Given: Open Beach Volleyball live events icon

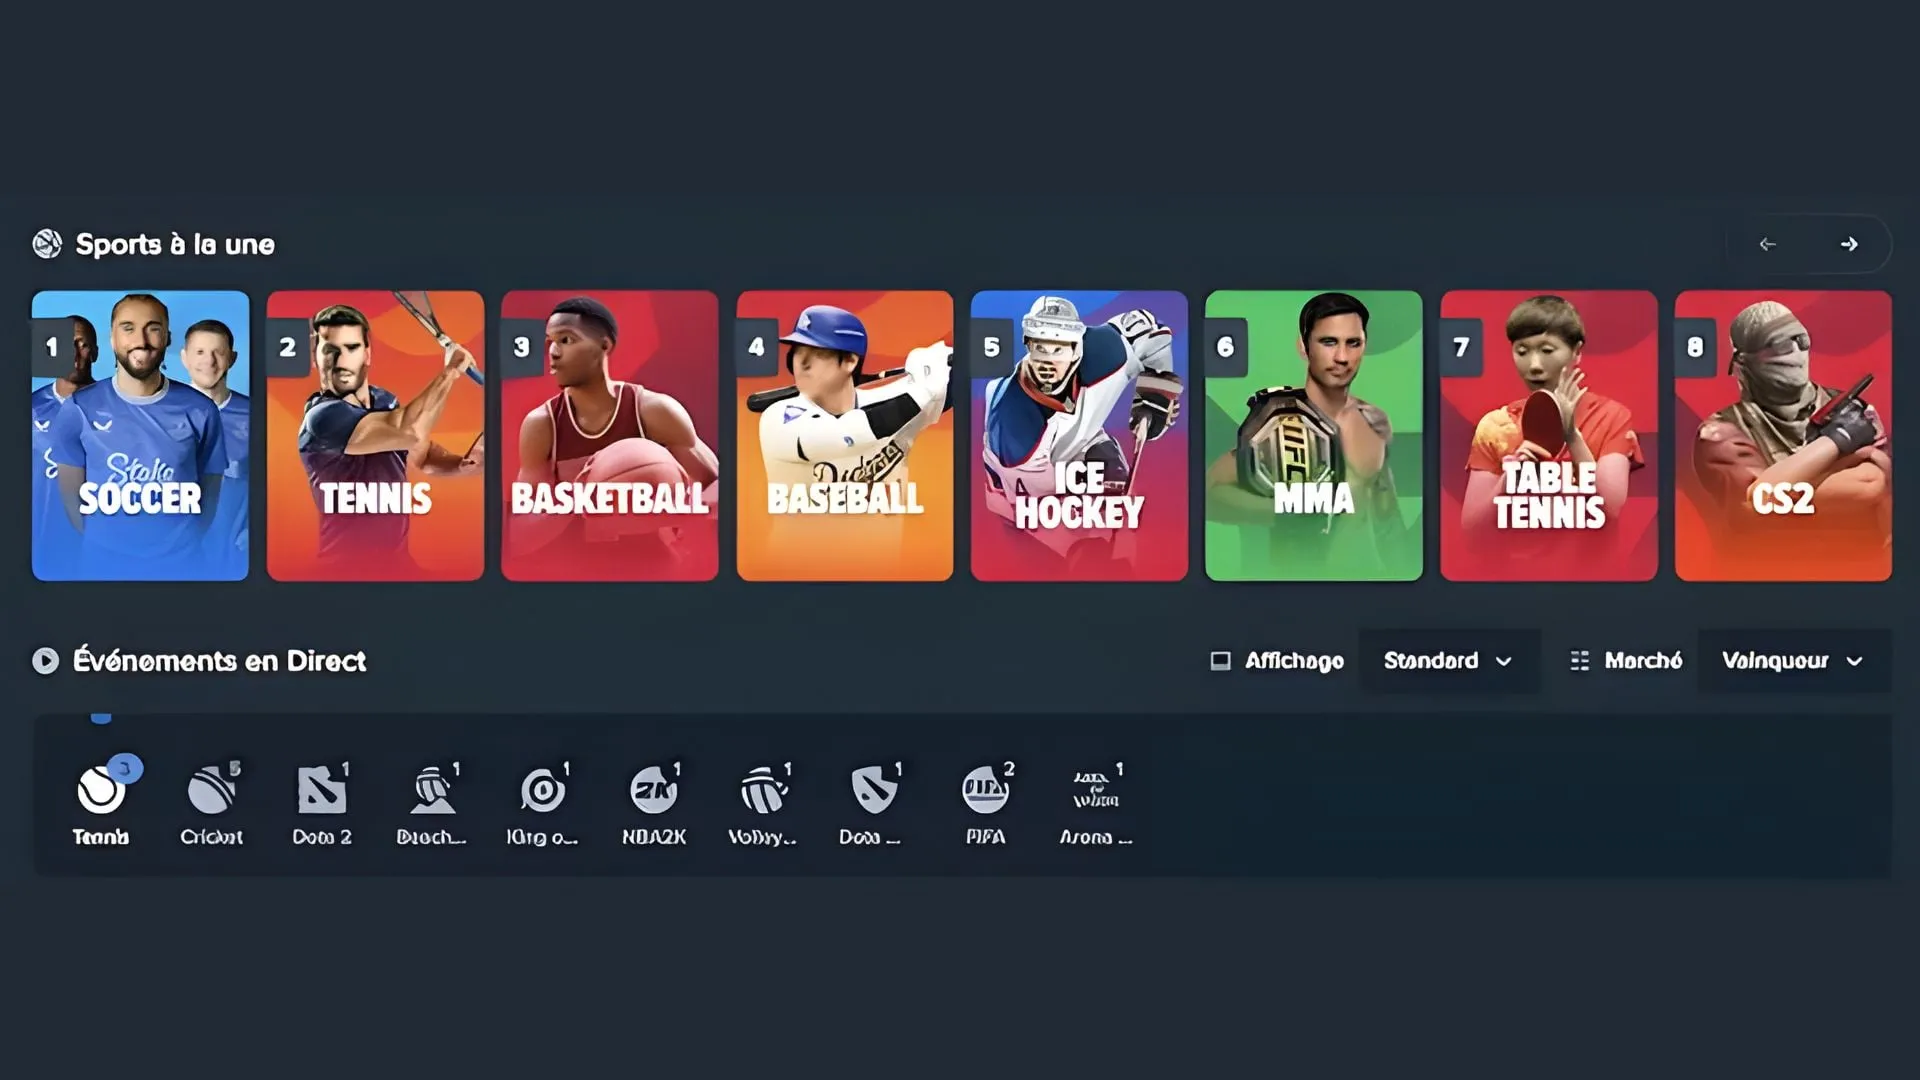Looking at the screenshot, I should coord(432,792).
